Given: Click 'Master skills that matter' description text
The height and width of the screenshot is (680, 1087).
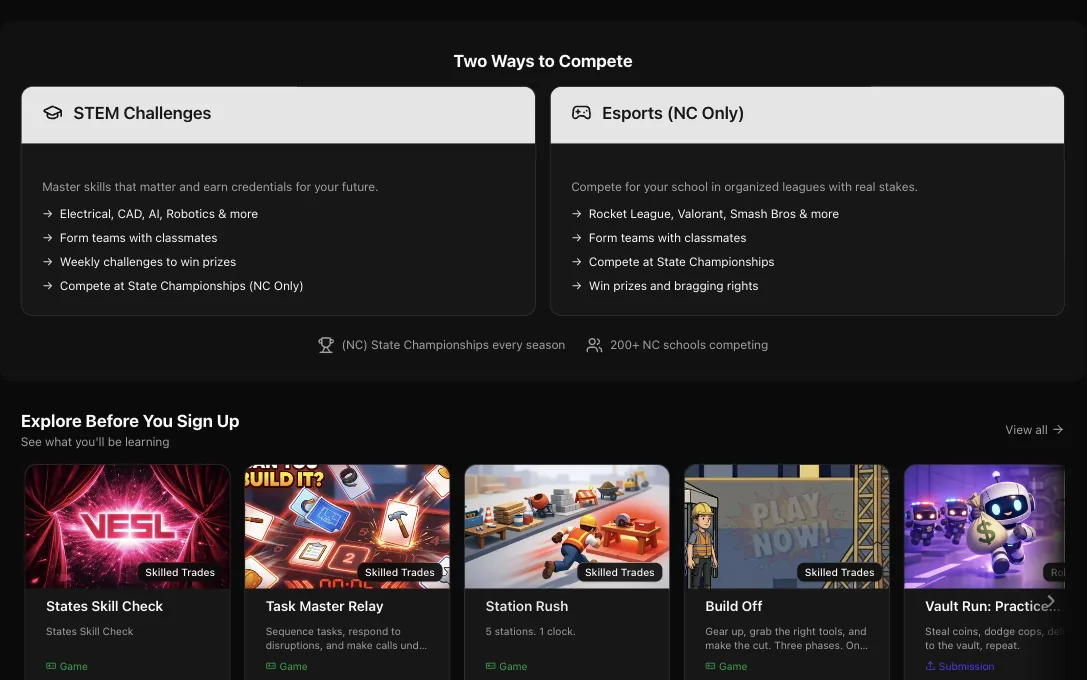Looking at the screenshot, I should [x=210, y=187].
